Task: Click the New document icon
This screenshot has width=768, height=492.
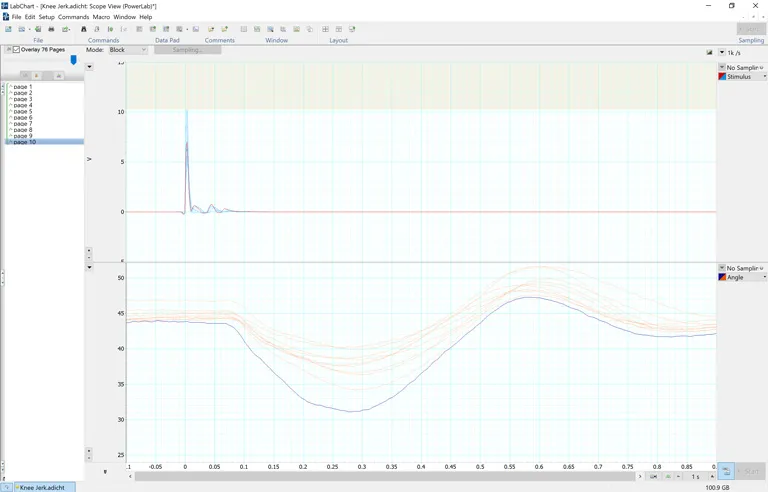Action: point(9,29)
